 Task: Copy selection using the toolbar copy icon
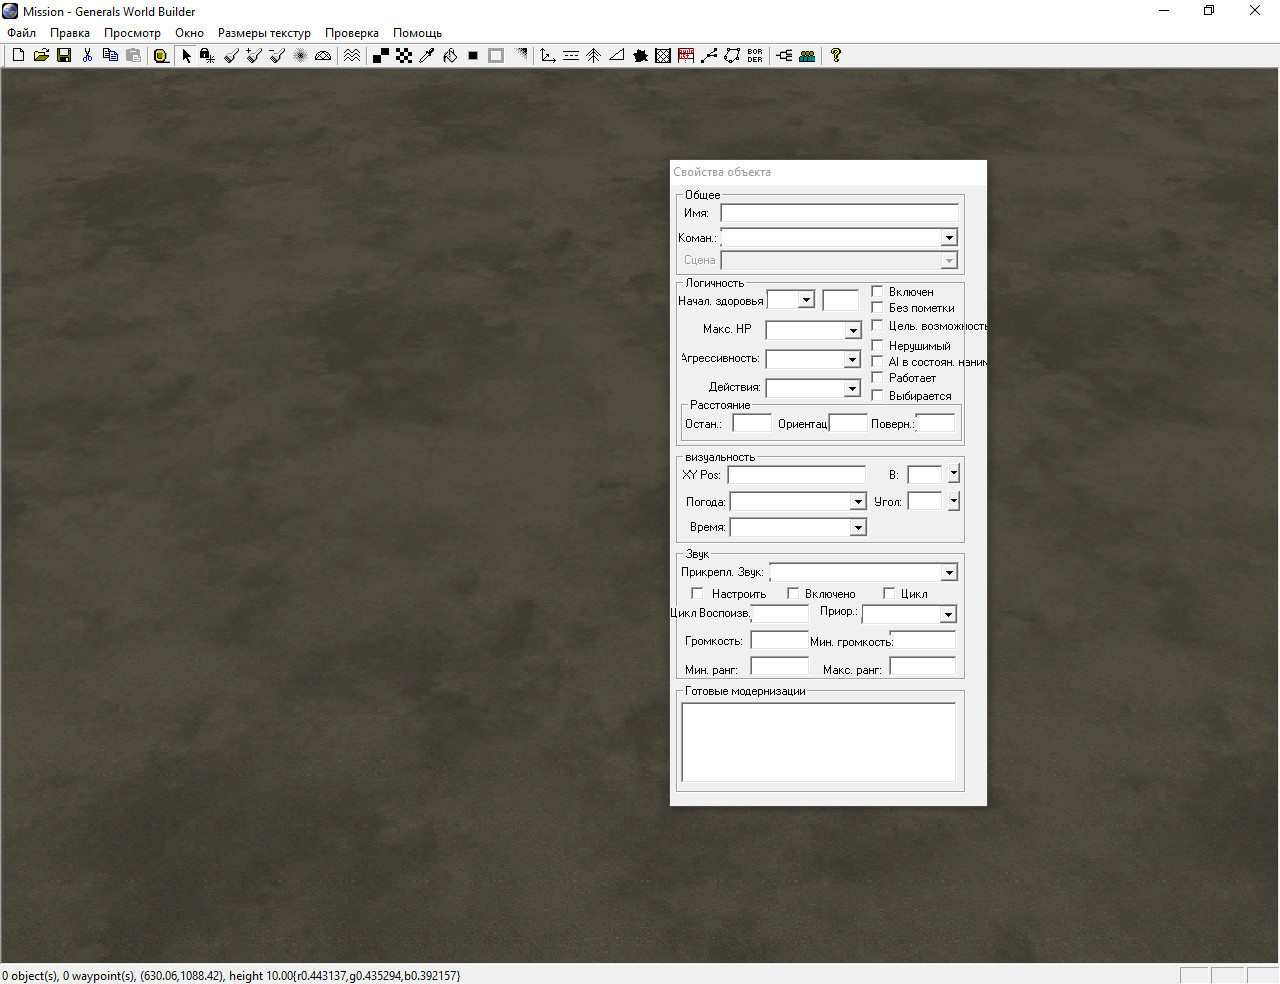(110, 56)
